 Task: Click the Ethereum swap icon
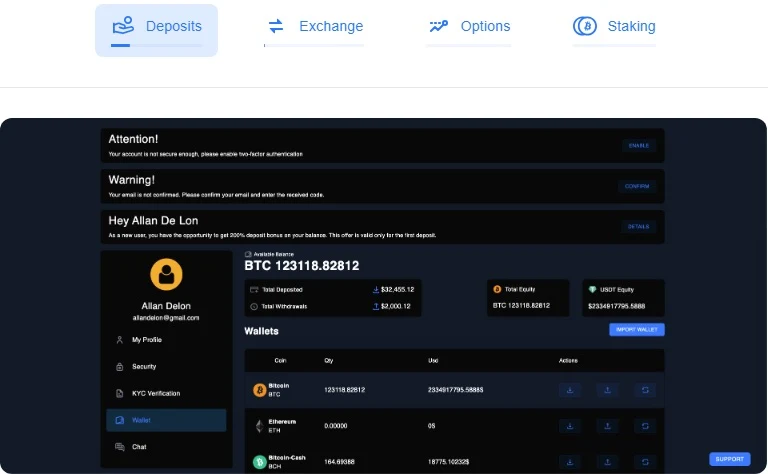pos(645,426)
